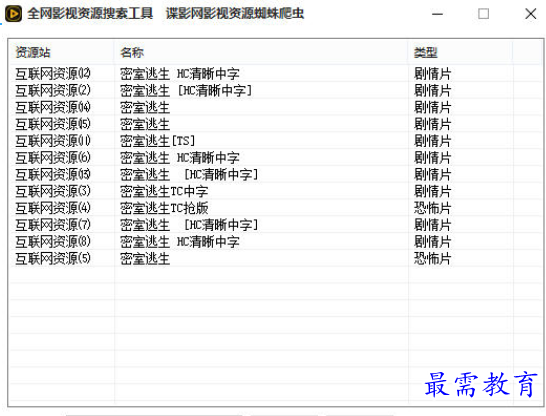This screenshot has width=546, height=416.
Task: Click 剧情片 type in the 互联网资源(8) row
Action: [x=432, y=242]
